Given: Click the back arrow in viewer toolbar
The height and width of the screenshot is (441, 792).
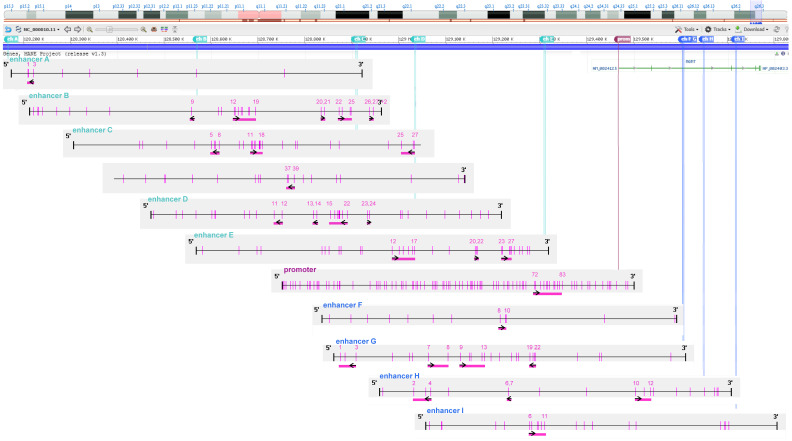Looking at the screenshot, I should (8, 29).
